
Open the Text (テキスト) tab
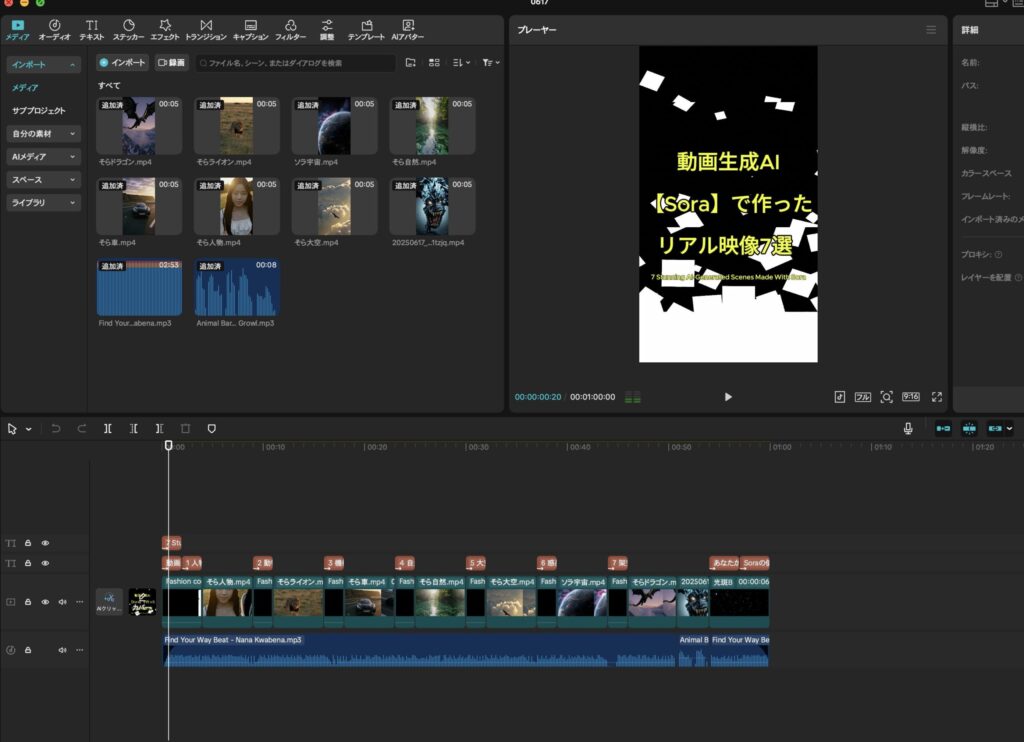91,30
